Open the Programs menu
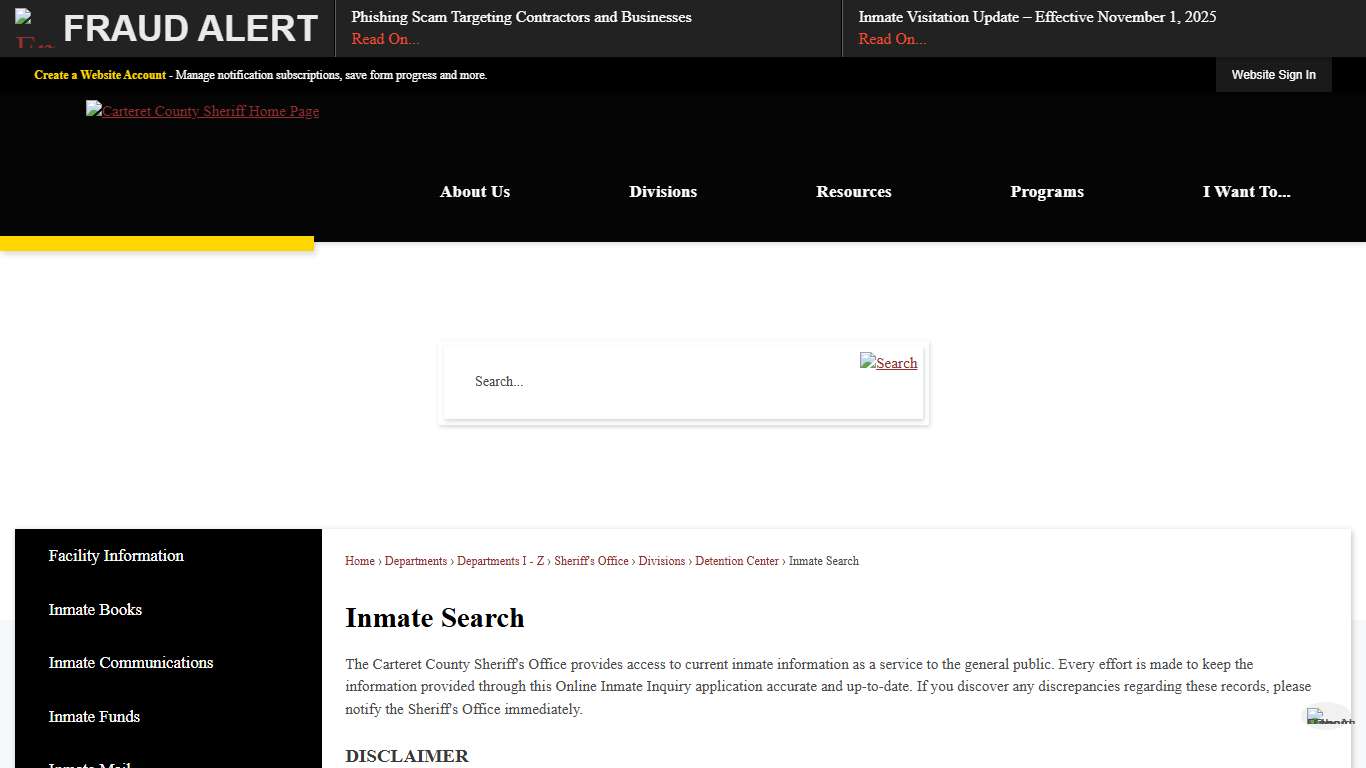1366x768 pixels. click(1046, 191)
